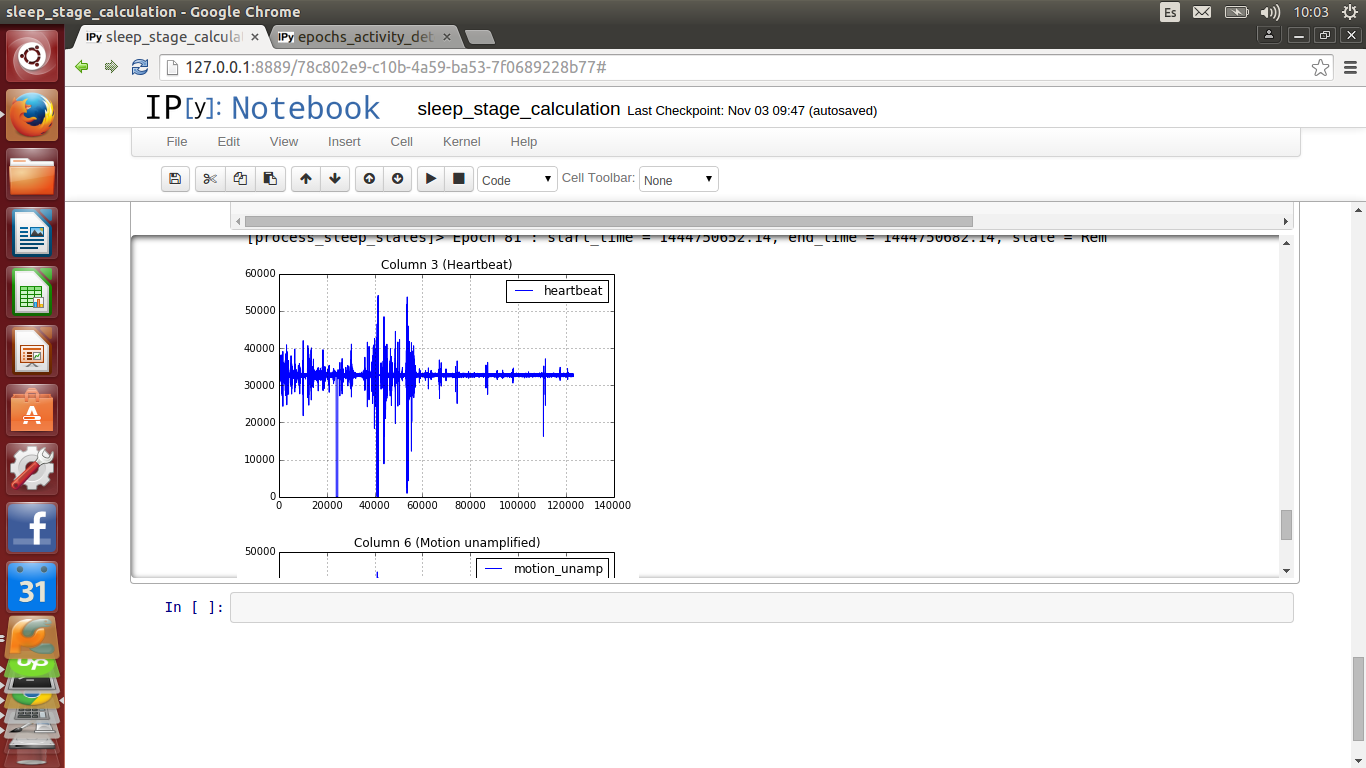This screenshot has height=768, width=1366.
Task: Copy the selected cell from the toolbar
Action: (240, 179)
